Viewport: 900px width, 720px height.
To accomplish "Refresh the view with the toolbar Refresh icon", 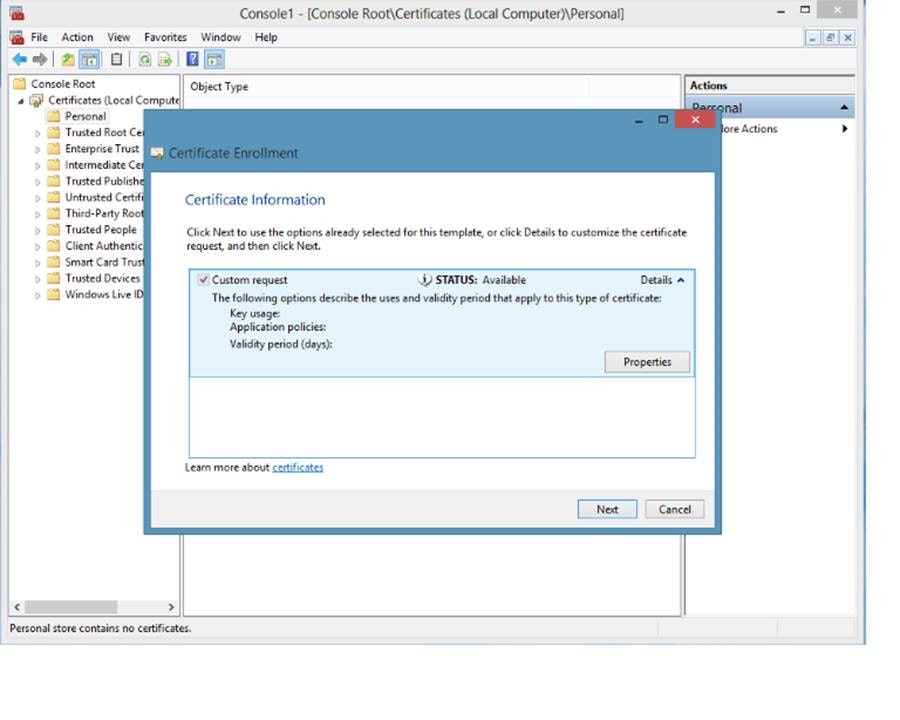I will (x=145, y=59).
